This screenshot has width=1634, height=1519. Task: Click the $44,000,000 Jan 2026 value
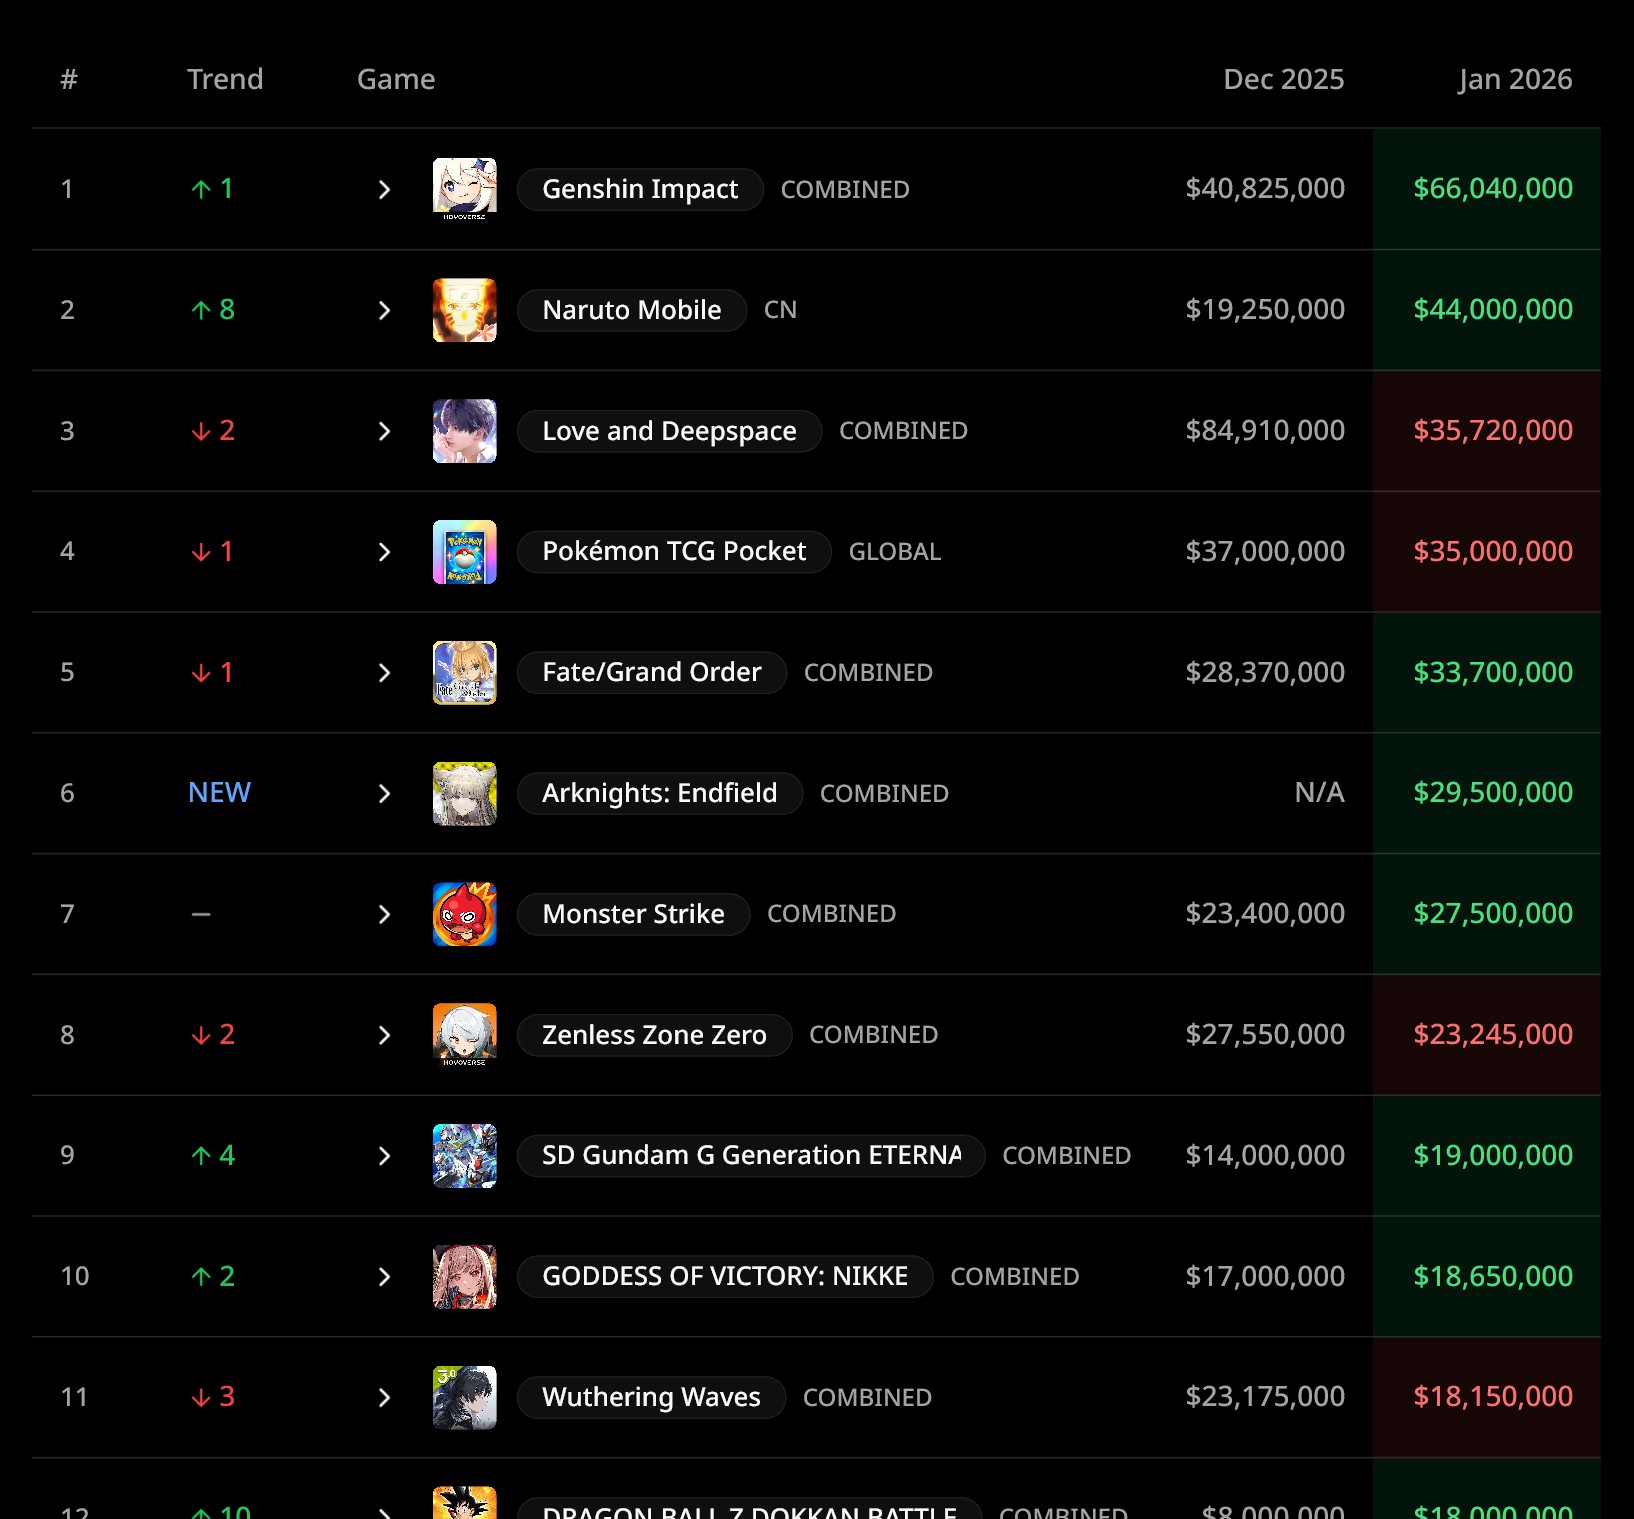point(1493,310)
